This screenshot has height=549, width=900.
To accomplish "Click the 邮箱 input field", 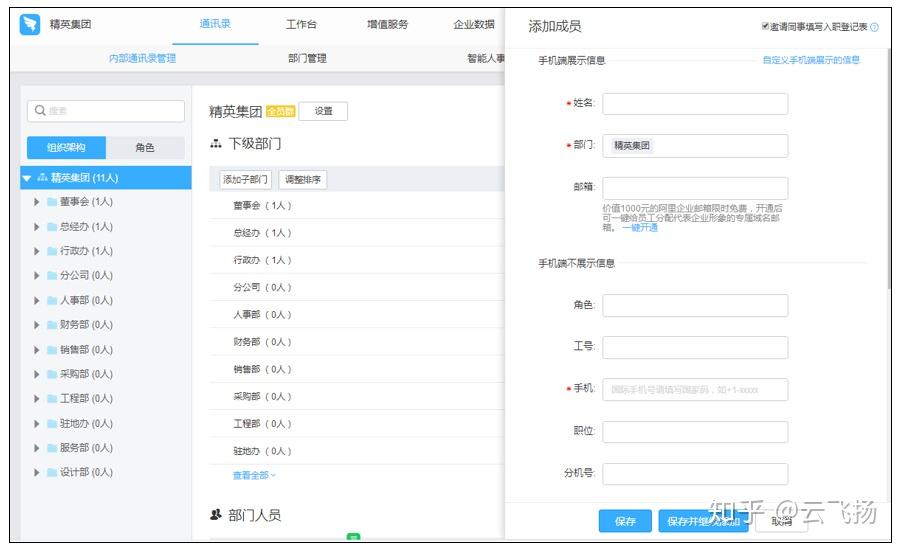I will pyautogui.click(x=695, y=188).
